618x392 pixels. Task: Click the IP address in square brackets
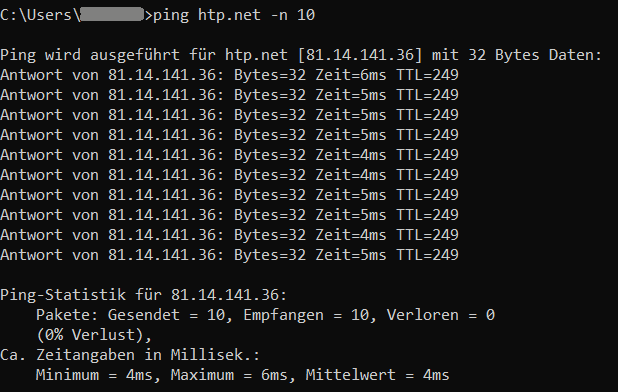[360, 55]
